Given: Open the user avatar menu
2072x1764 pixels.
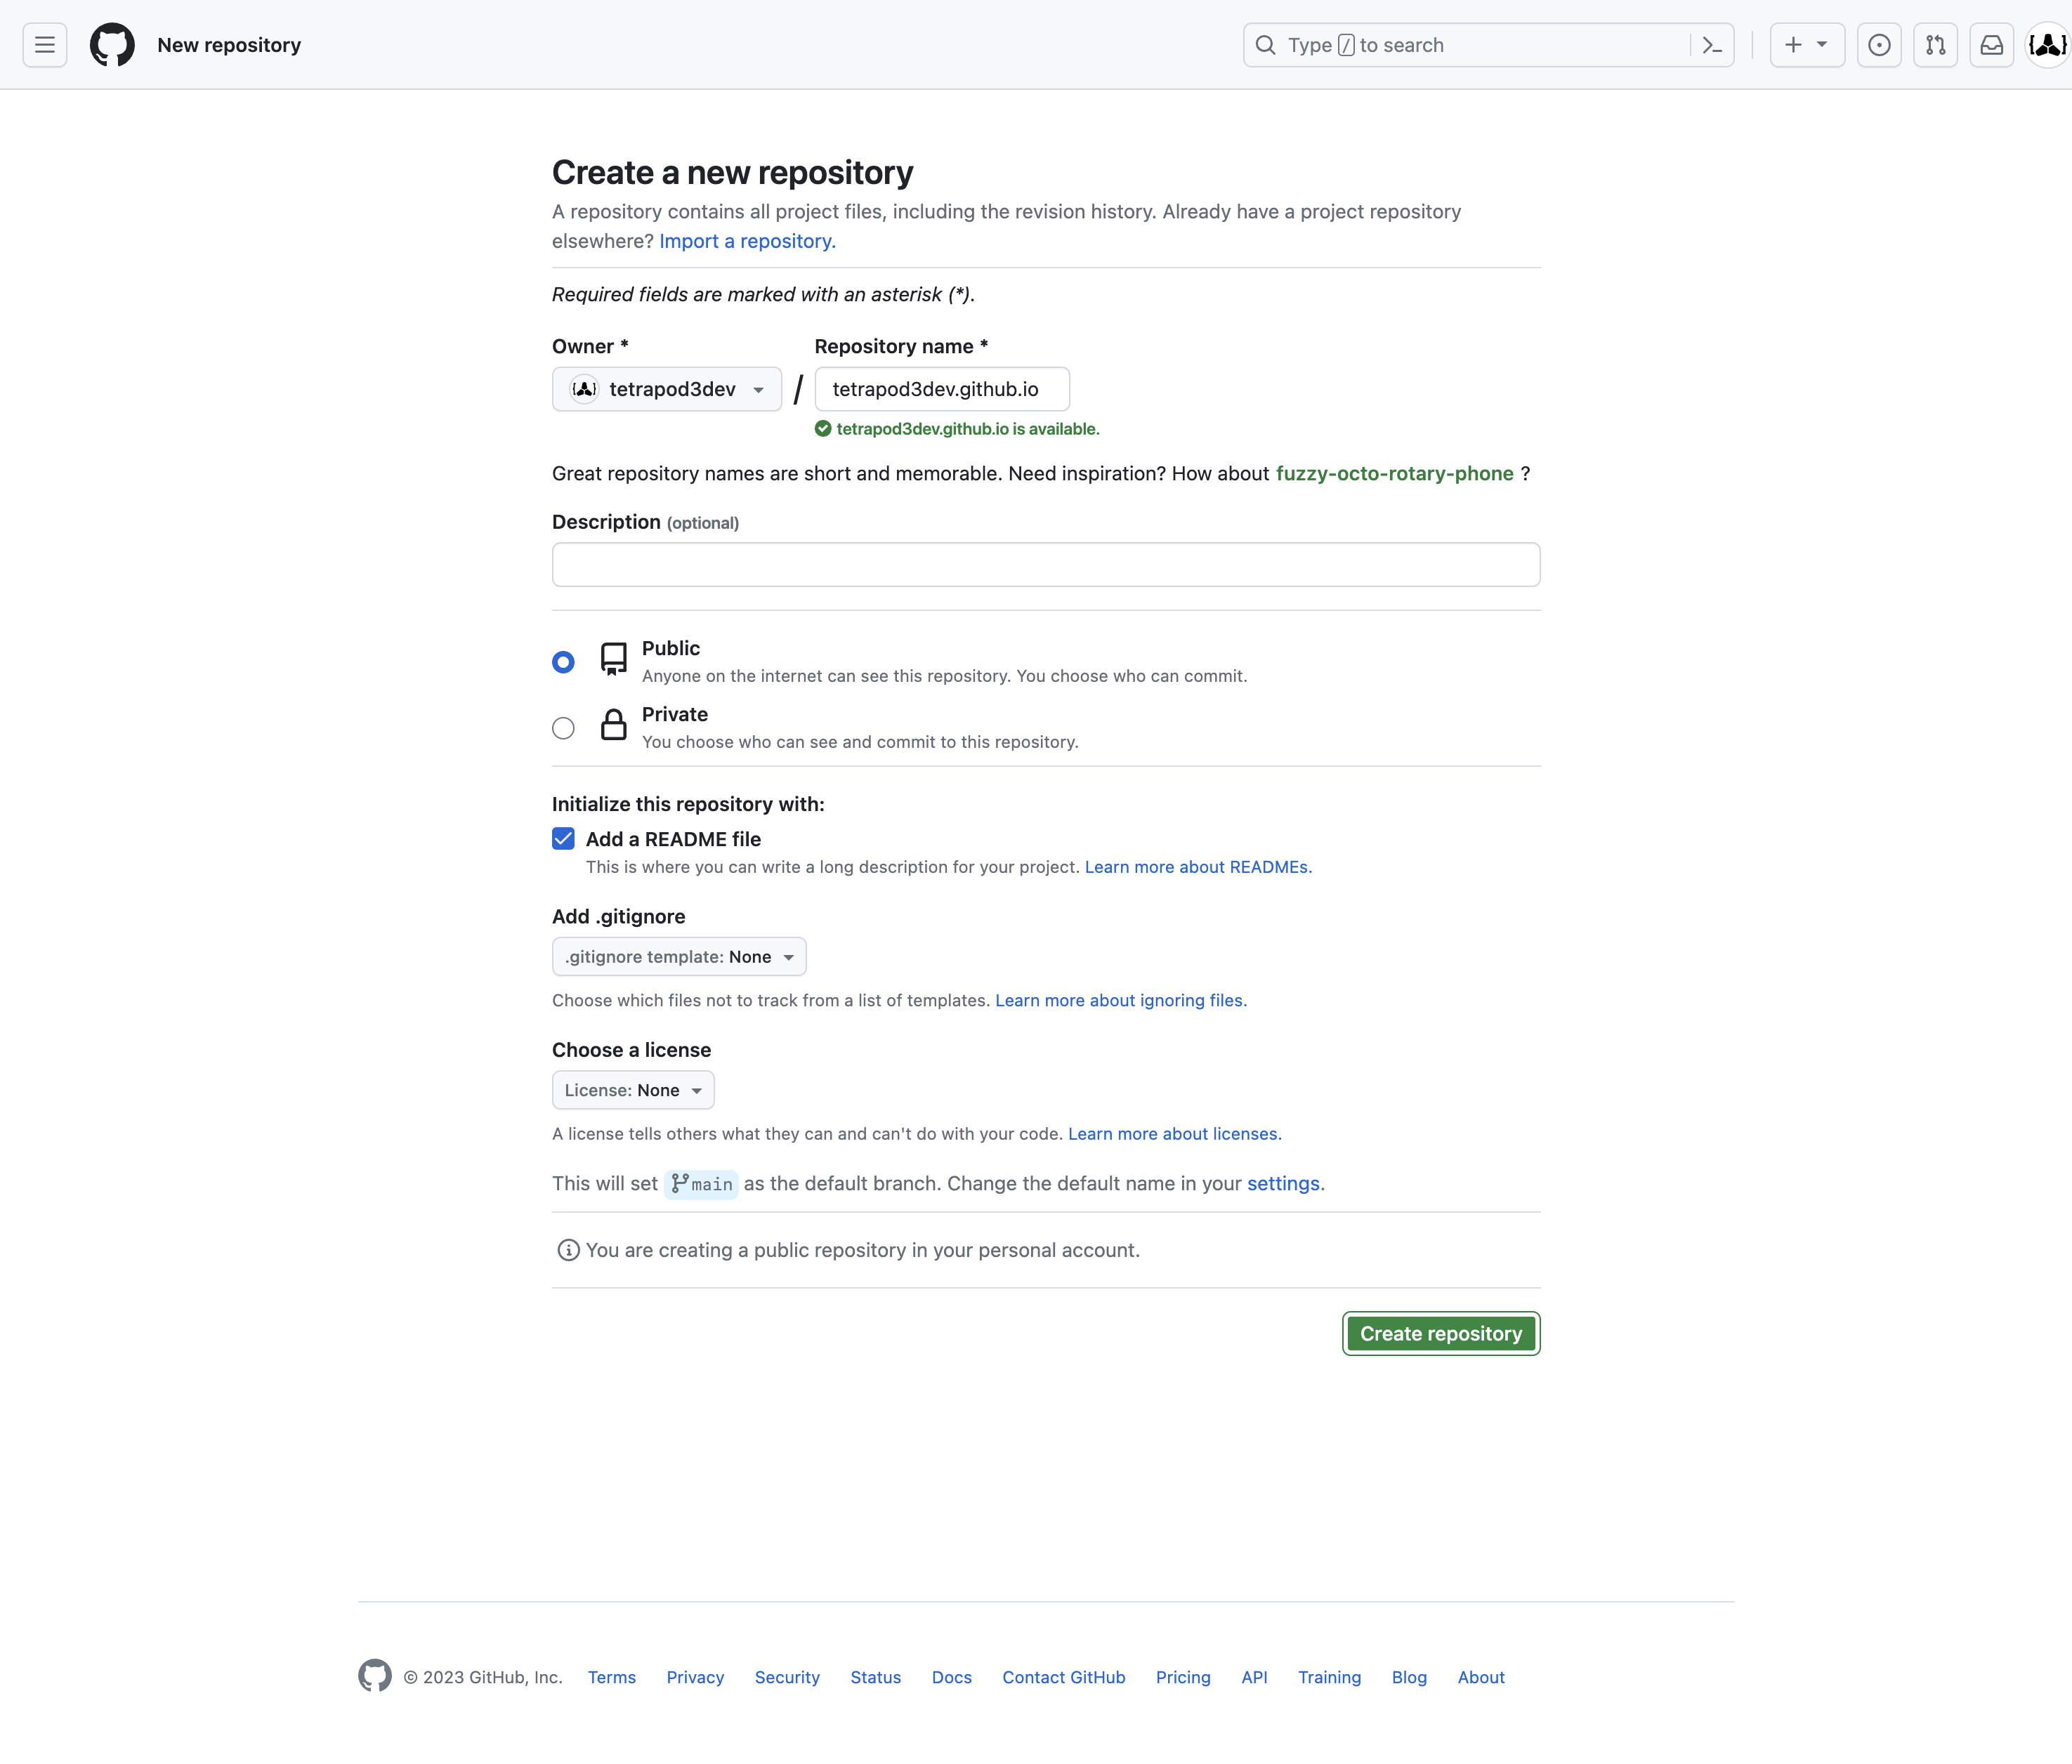Looking at the screenshot, I should (x=2047, y=45).
